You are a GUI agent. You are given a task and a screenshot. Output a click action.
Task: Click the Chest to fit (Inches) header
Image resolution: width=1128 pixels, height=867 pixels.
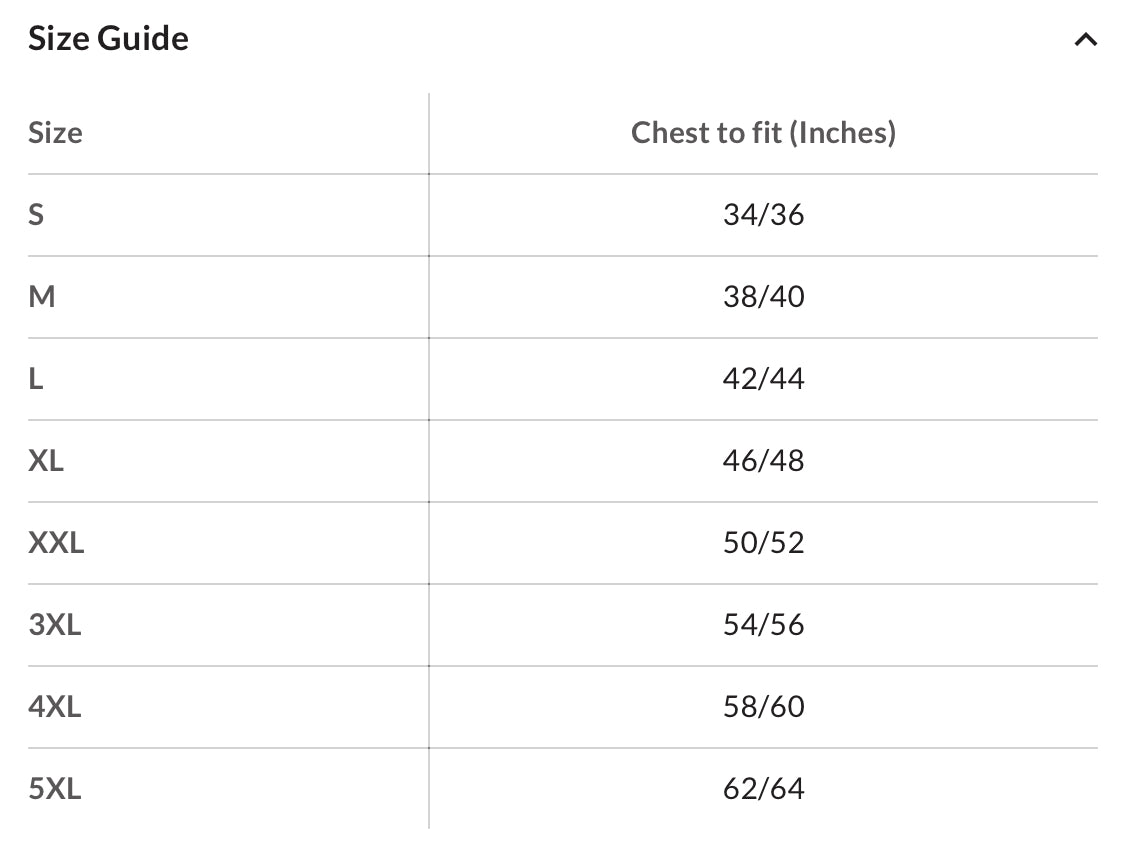tap(763, 133)
